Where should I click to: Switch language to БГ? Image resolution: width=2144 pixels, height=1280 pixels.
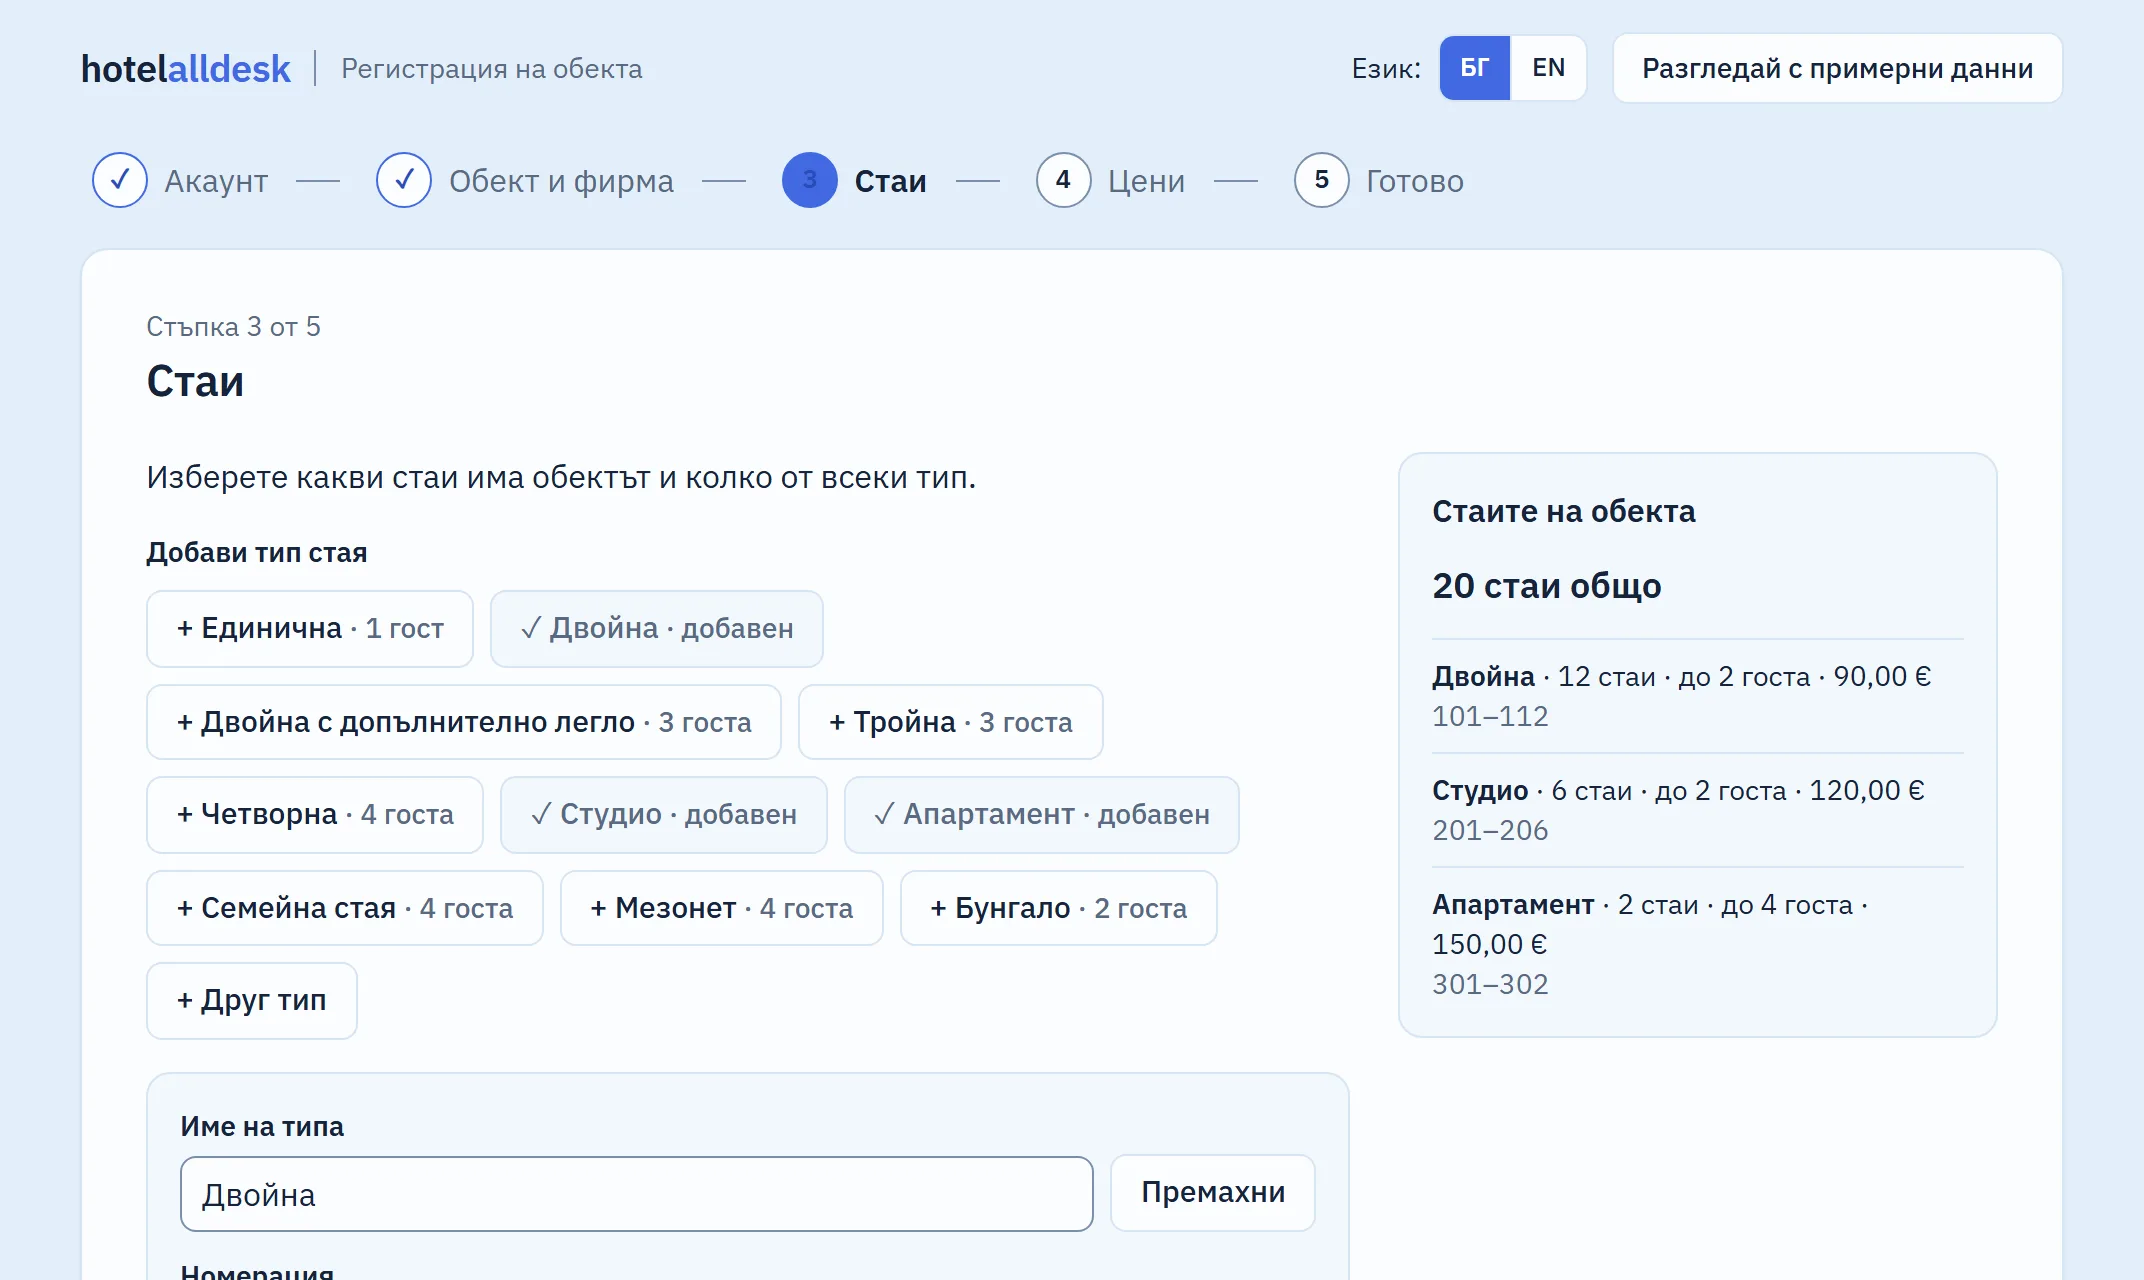1475,68
